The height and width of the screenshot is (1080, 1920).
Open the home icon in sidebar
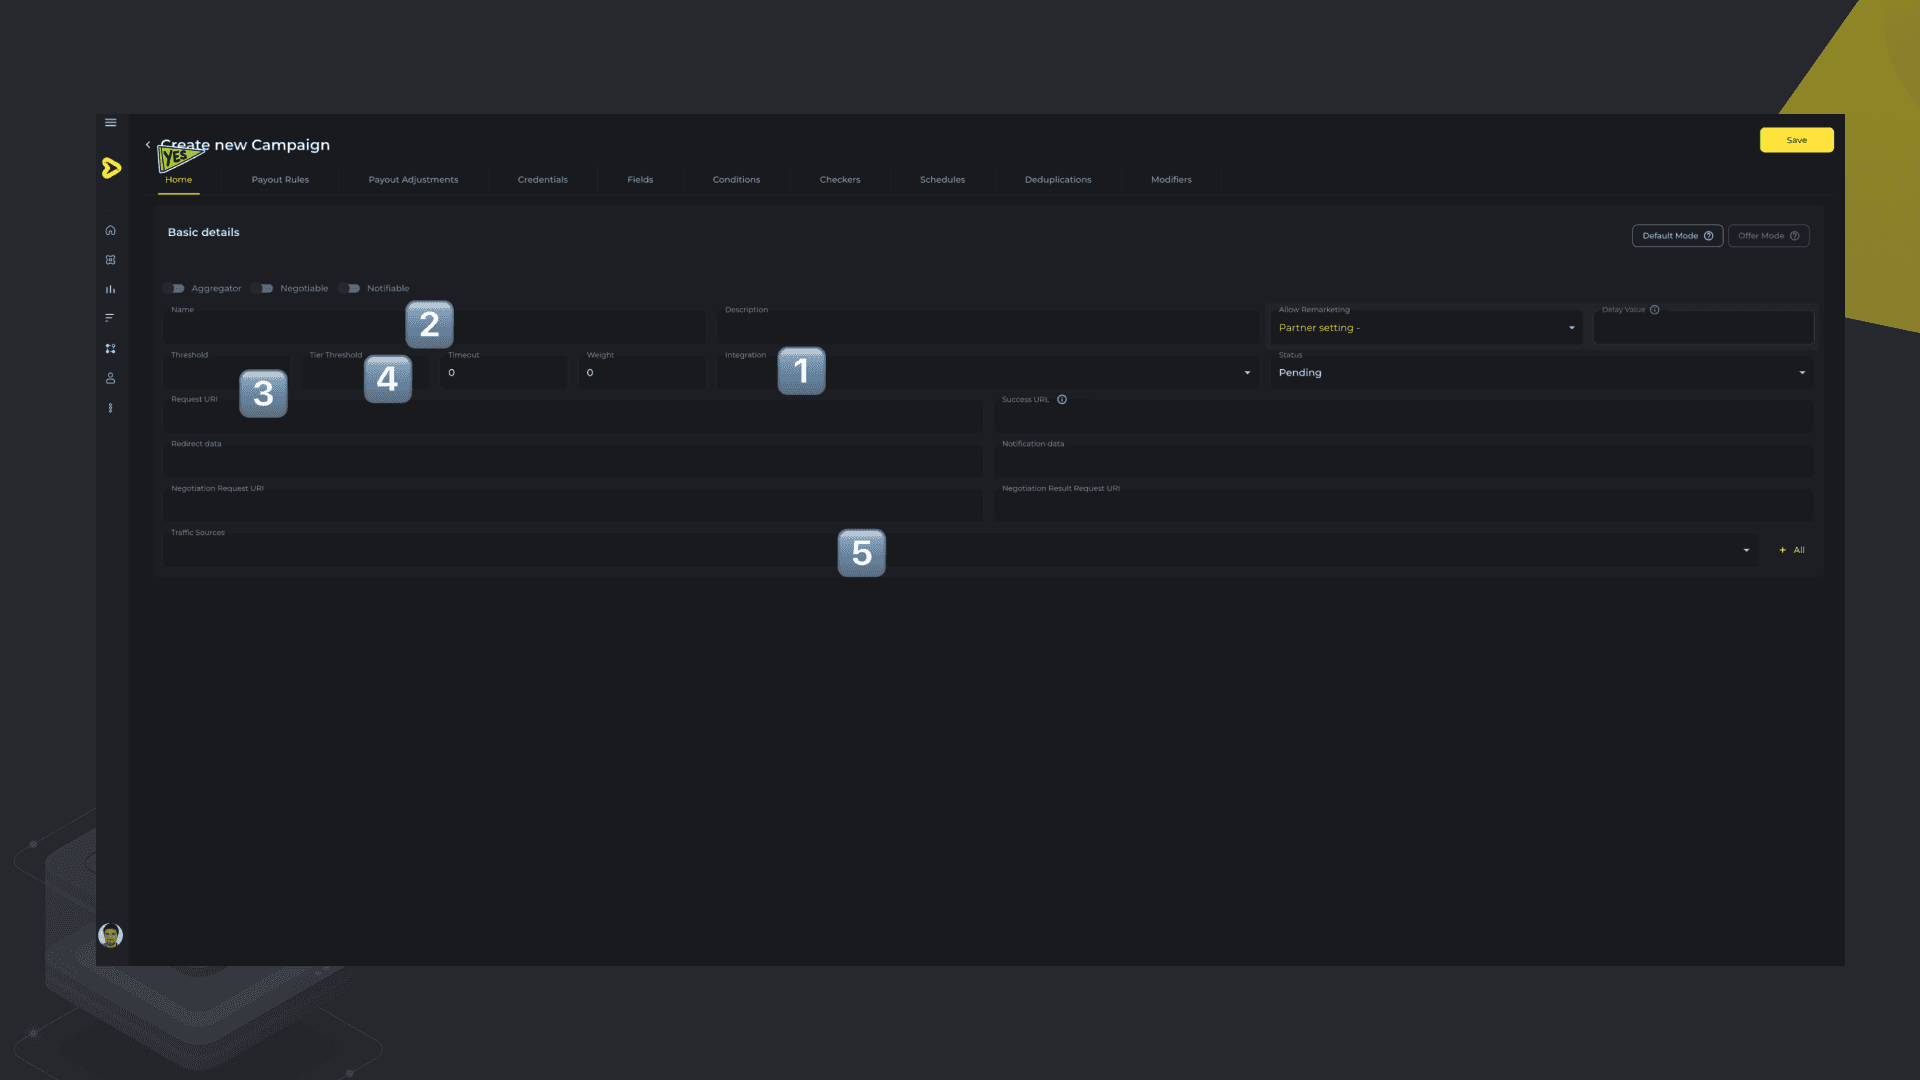111,231
